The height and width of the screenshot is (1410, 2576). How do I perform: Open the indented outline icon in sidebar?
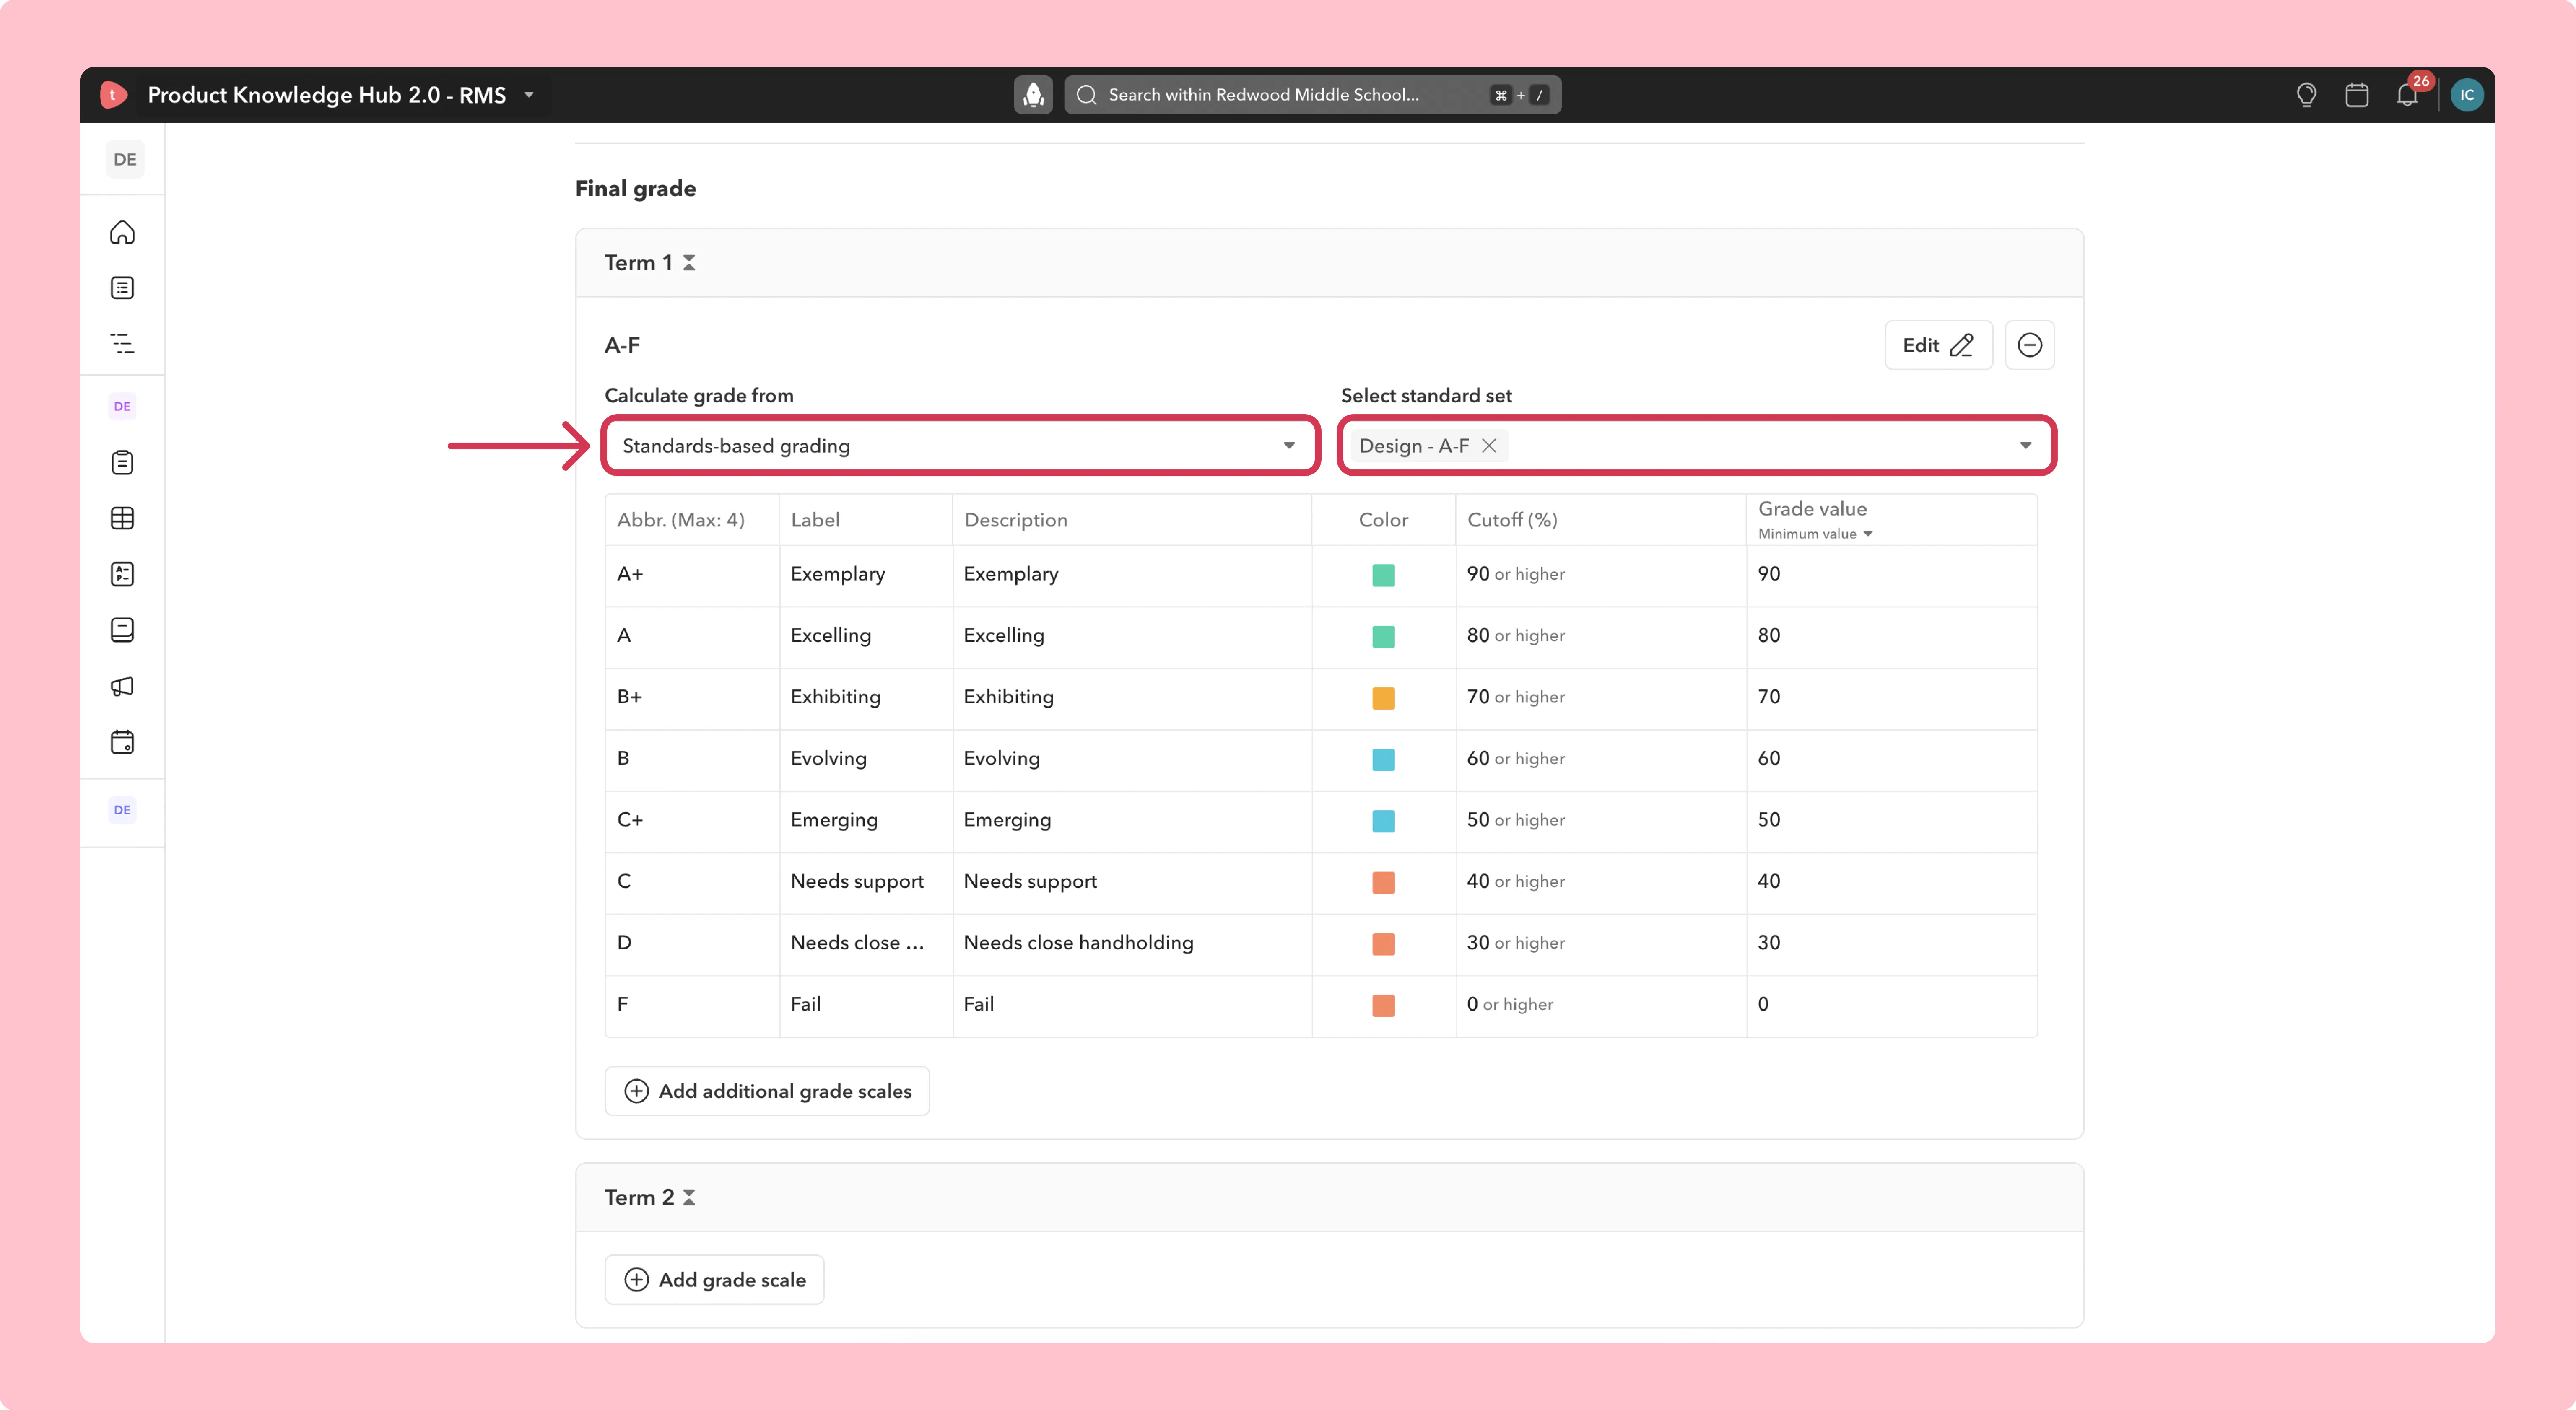[122, 344]
